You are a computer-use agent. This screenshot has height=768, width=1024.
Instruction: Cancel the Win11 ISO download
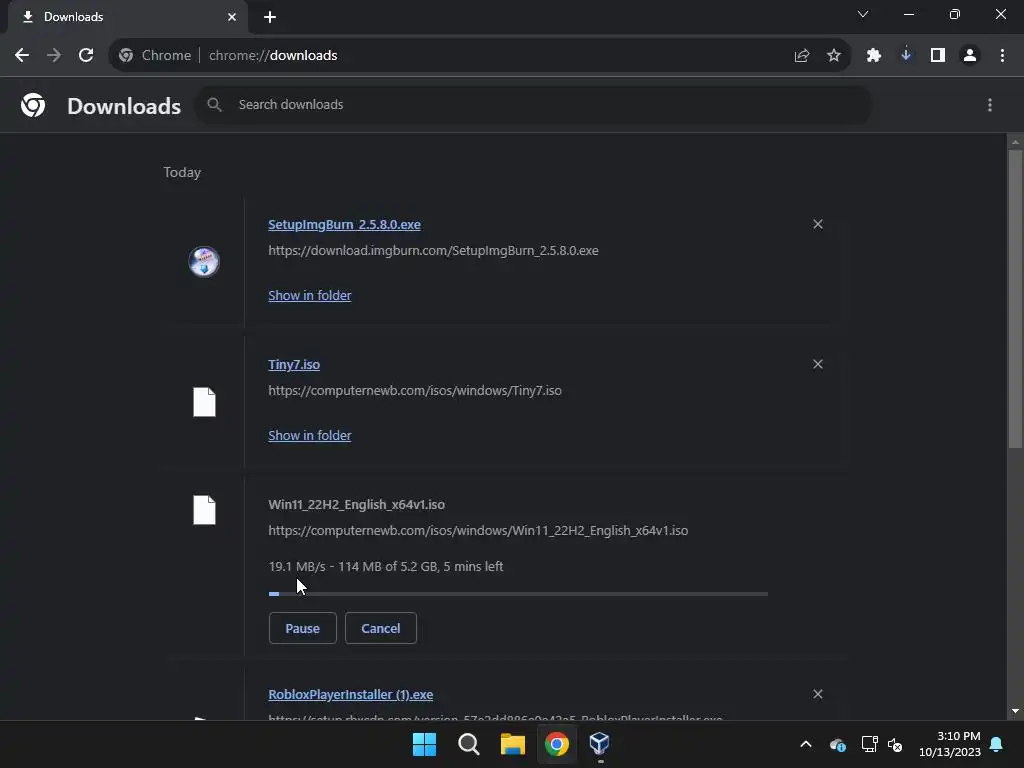(381, 628)
